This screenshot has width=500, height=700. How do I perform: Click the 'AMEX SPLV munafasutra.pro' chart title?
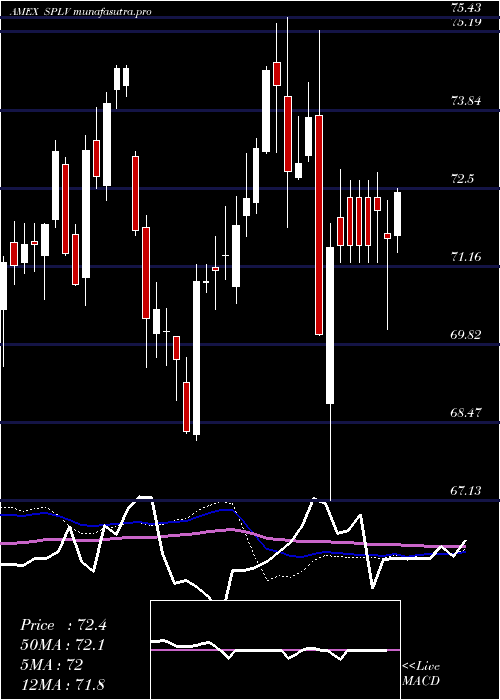pos(79,12)
